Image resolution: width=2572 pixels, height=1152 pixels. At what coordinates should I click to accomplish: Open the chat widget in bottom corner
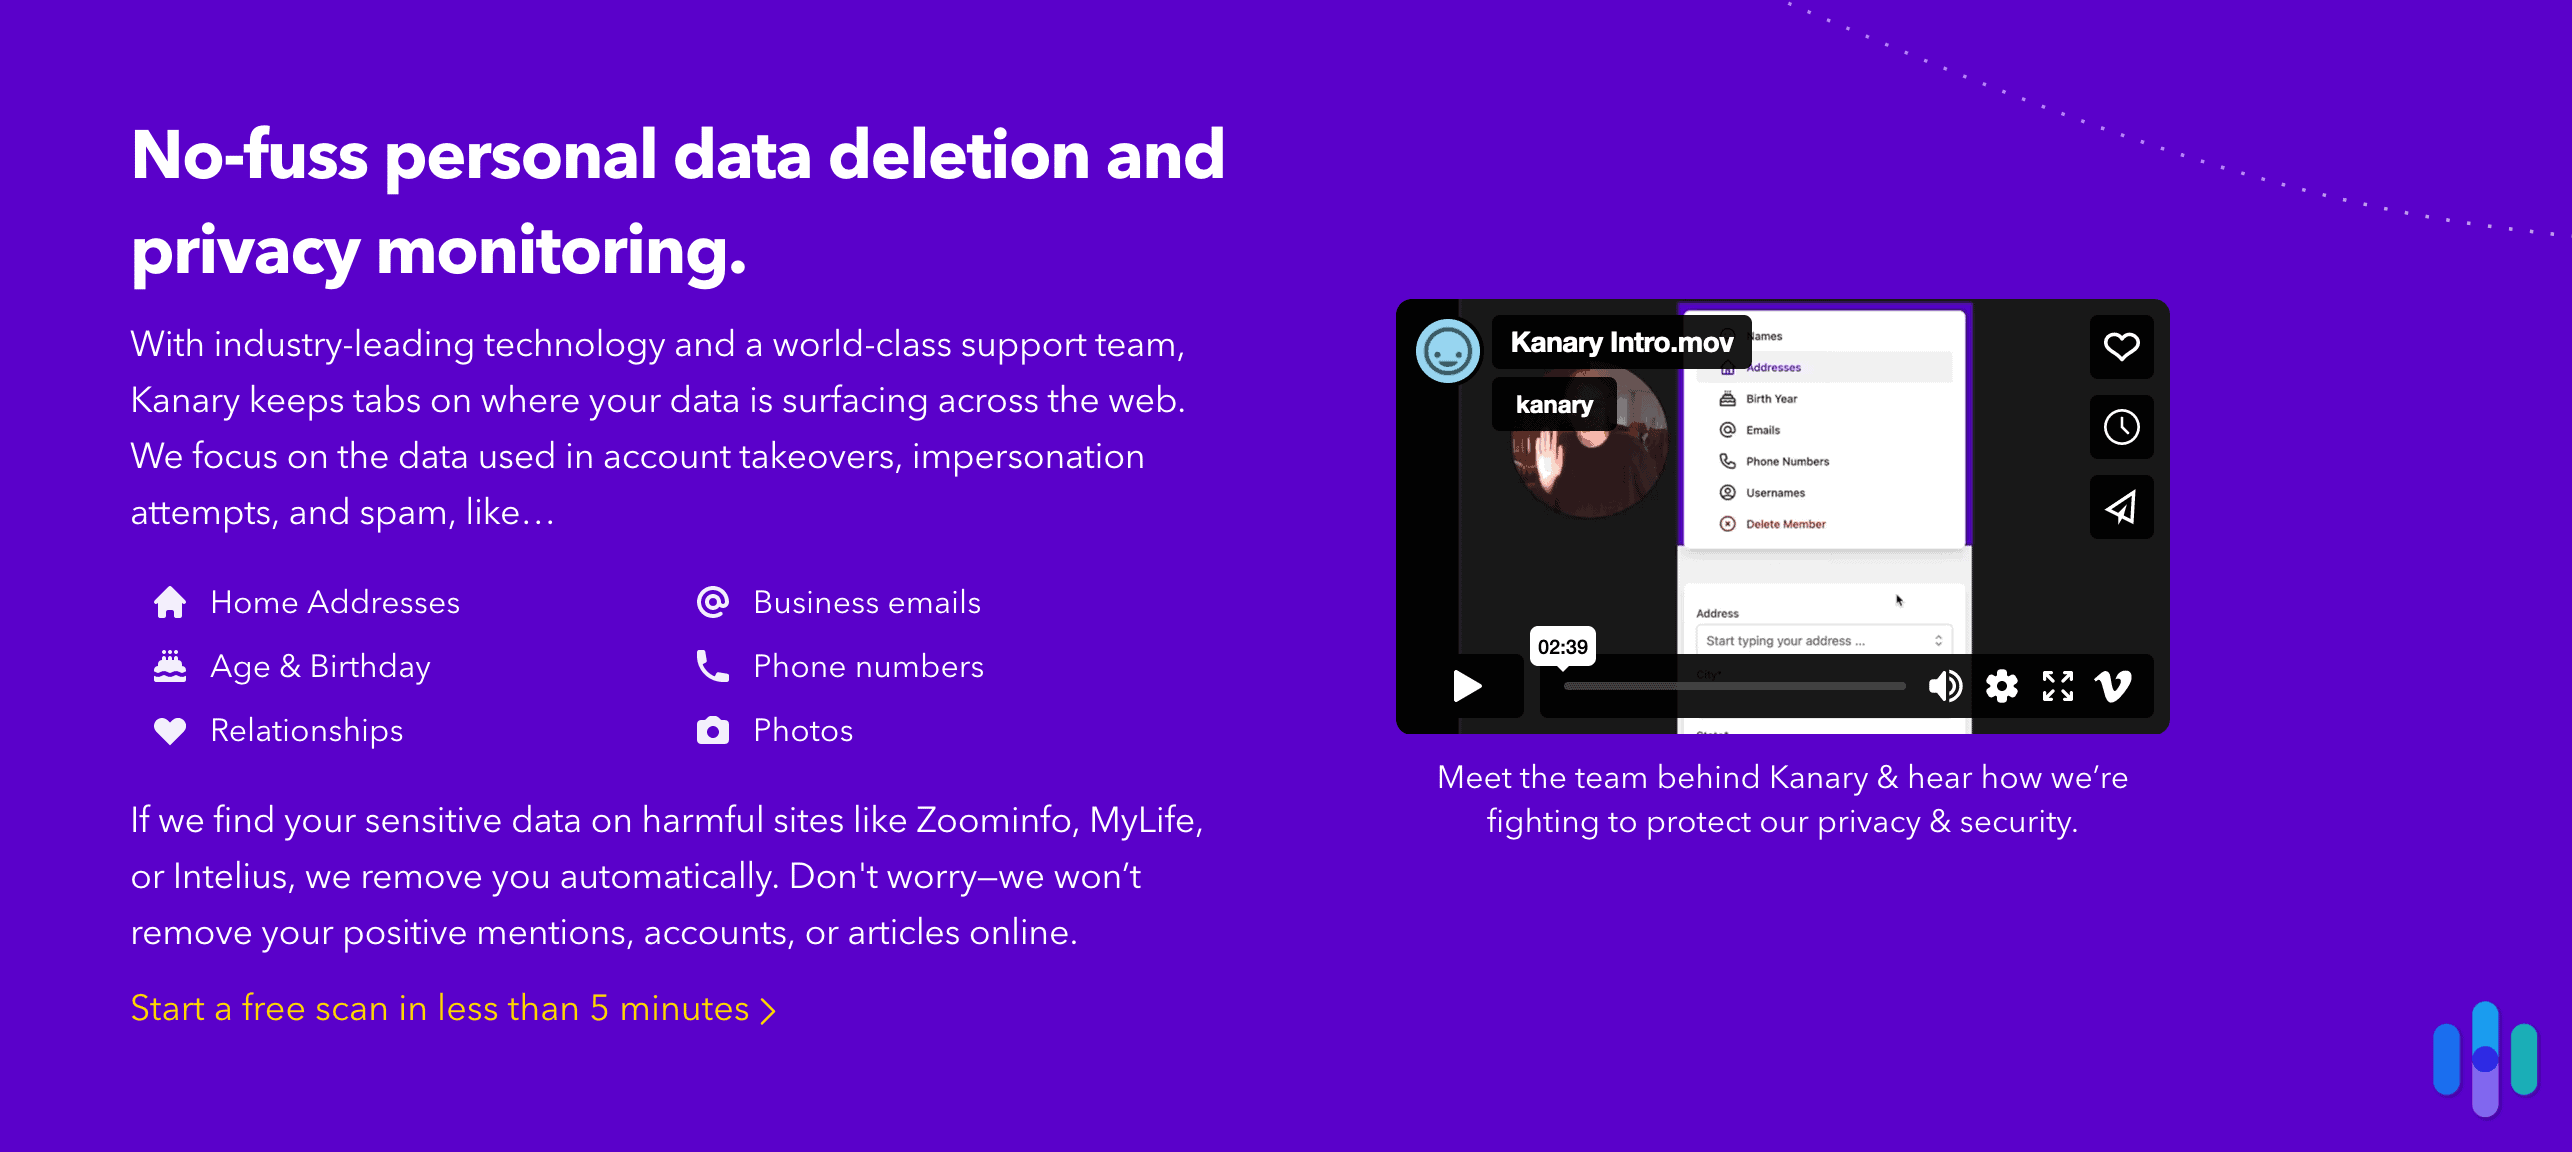tap(2484, 1058)
